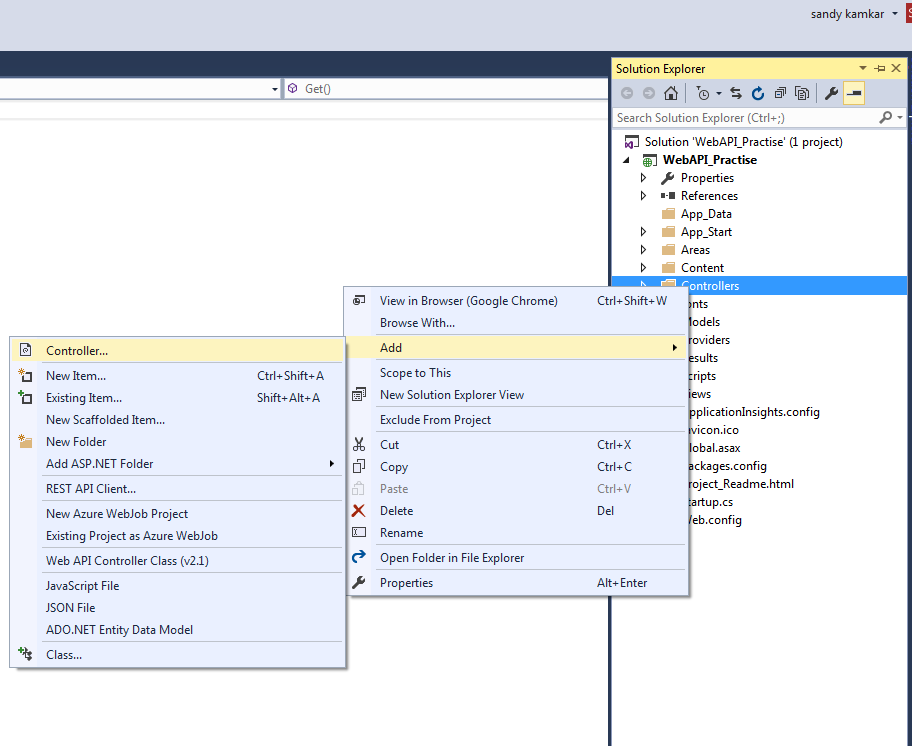Screen dimensions: 912x746
Task: Choose ADO.NET Entity Data Model
Action: pos(177,630)
